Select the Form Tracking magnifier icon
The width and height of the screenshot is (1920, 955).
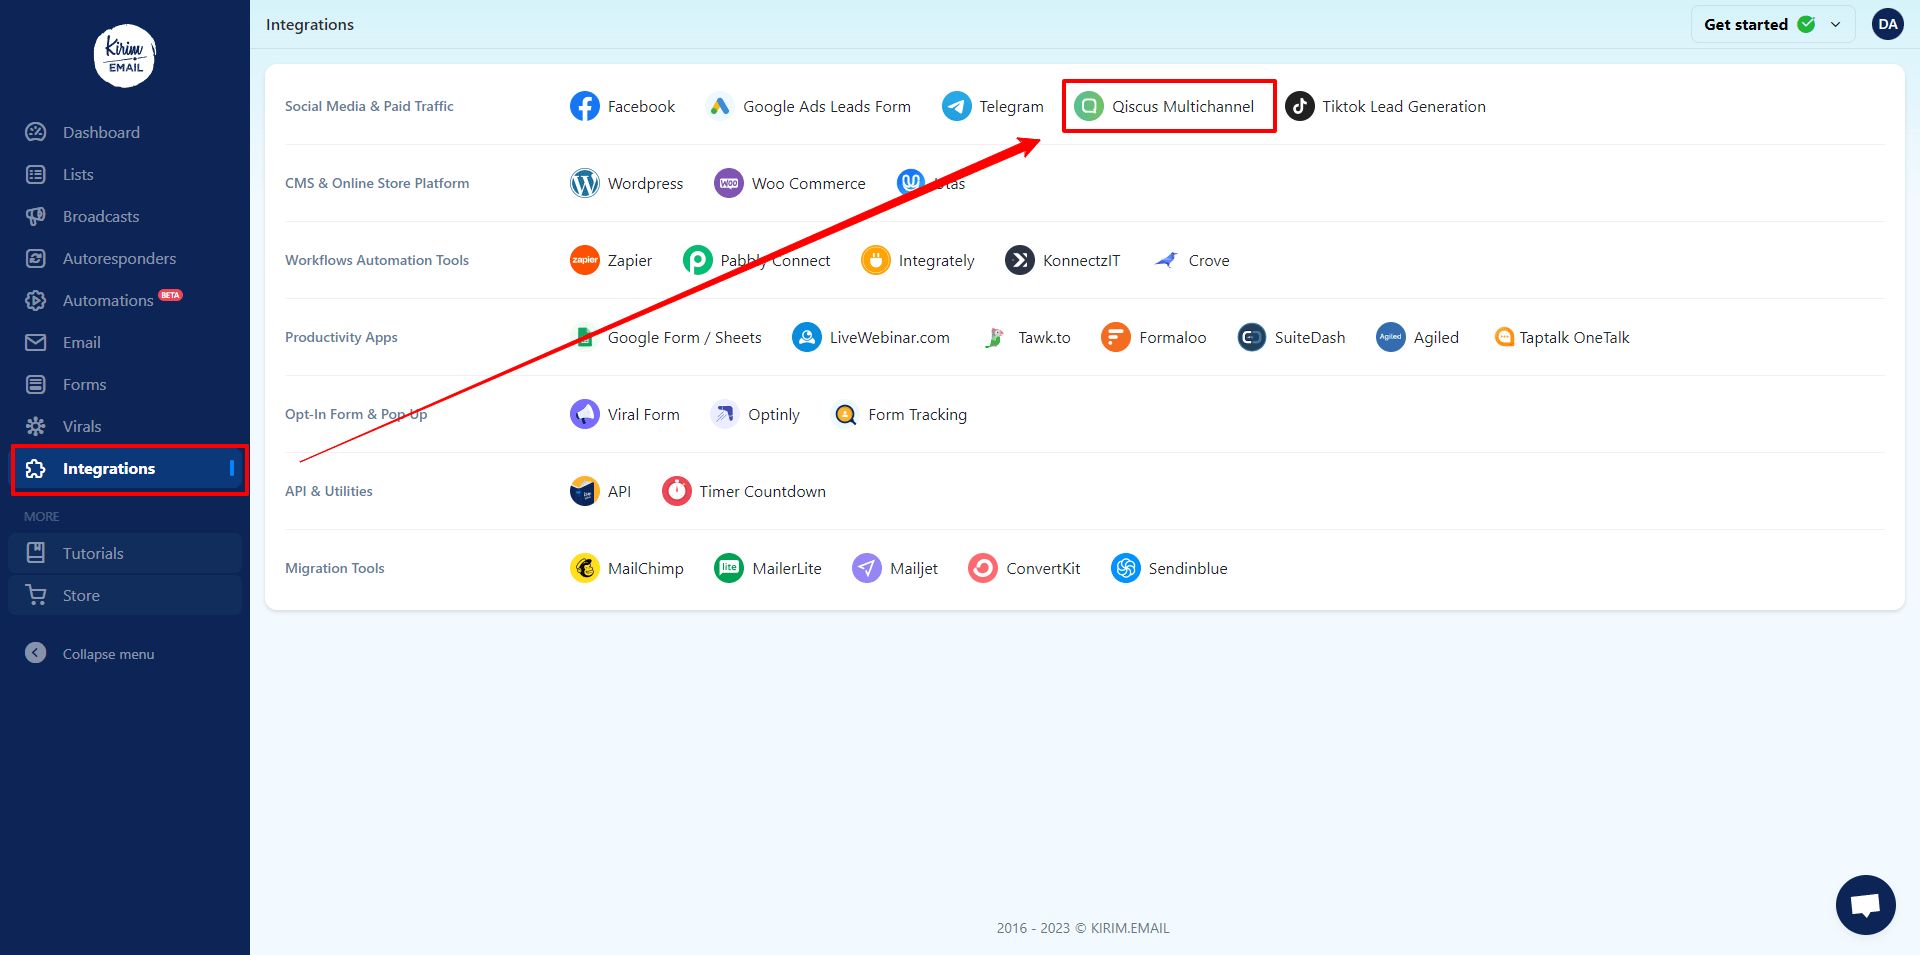click(x=846, y=414)
